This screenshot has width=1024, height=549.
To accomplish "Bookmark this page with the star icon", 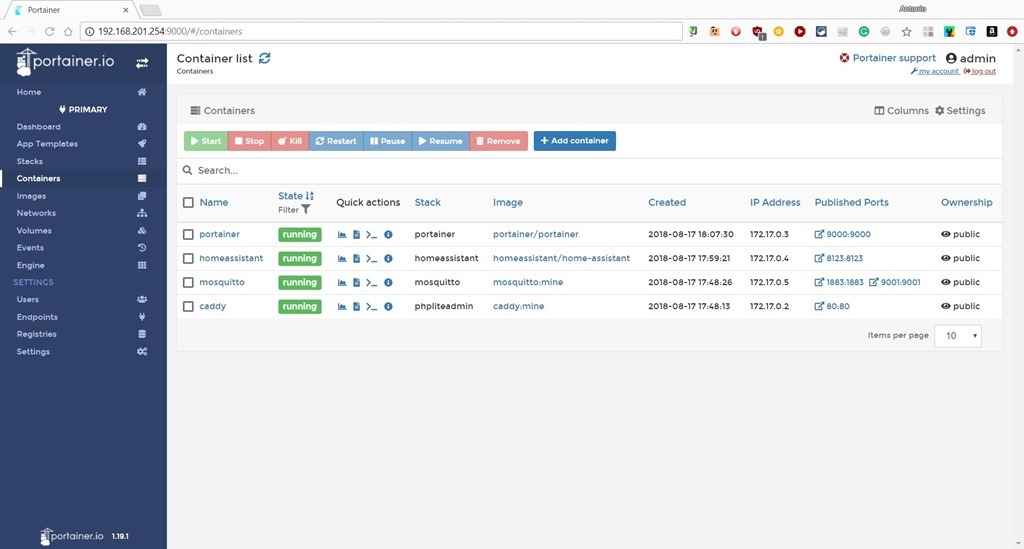I will tap(906, 32).
